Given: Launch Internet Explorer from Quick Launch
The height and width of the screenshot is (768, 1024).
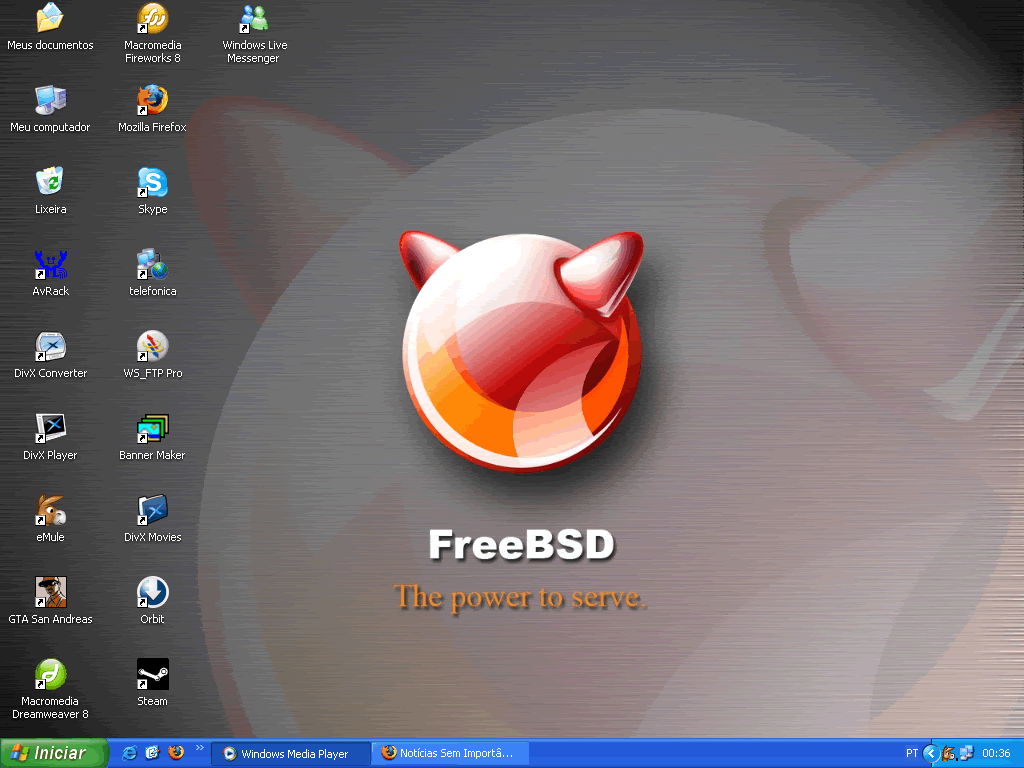Looking at the screenshot, I should coord(129,753).
